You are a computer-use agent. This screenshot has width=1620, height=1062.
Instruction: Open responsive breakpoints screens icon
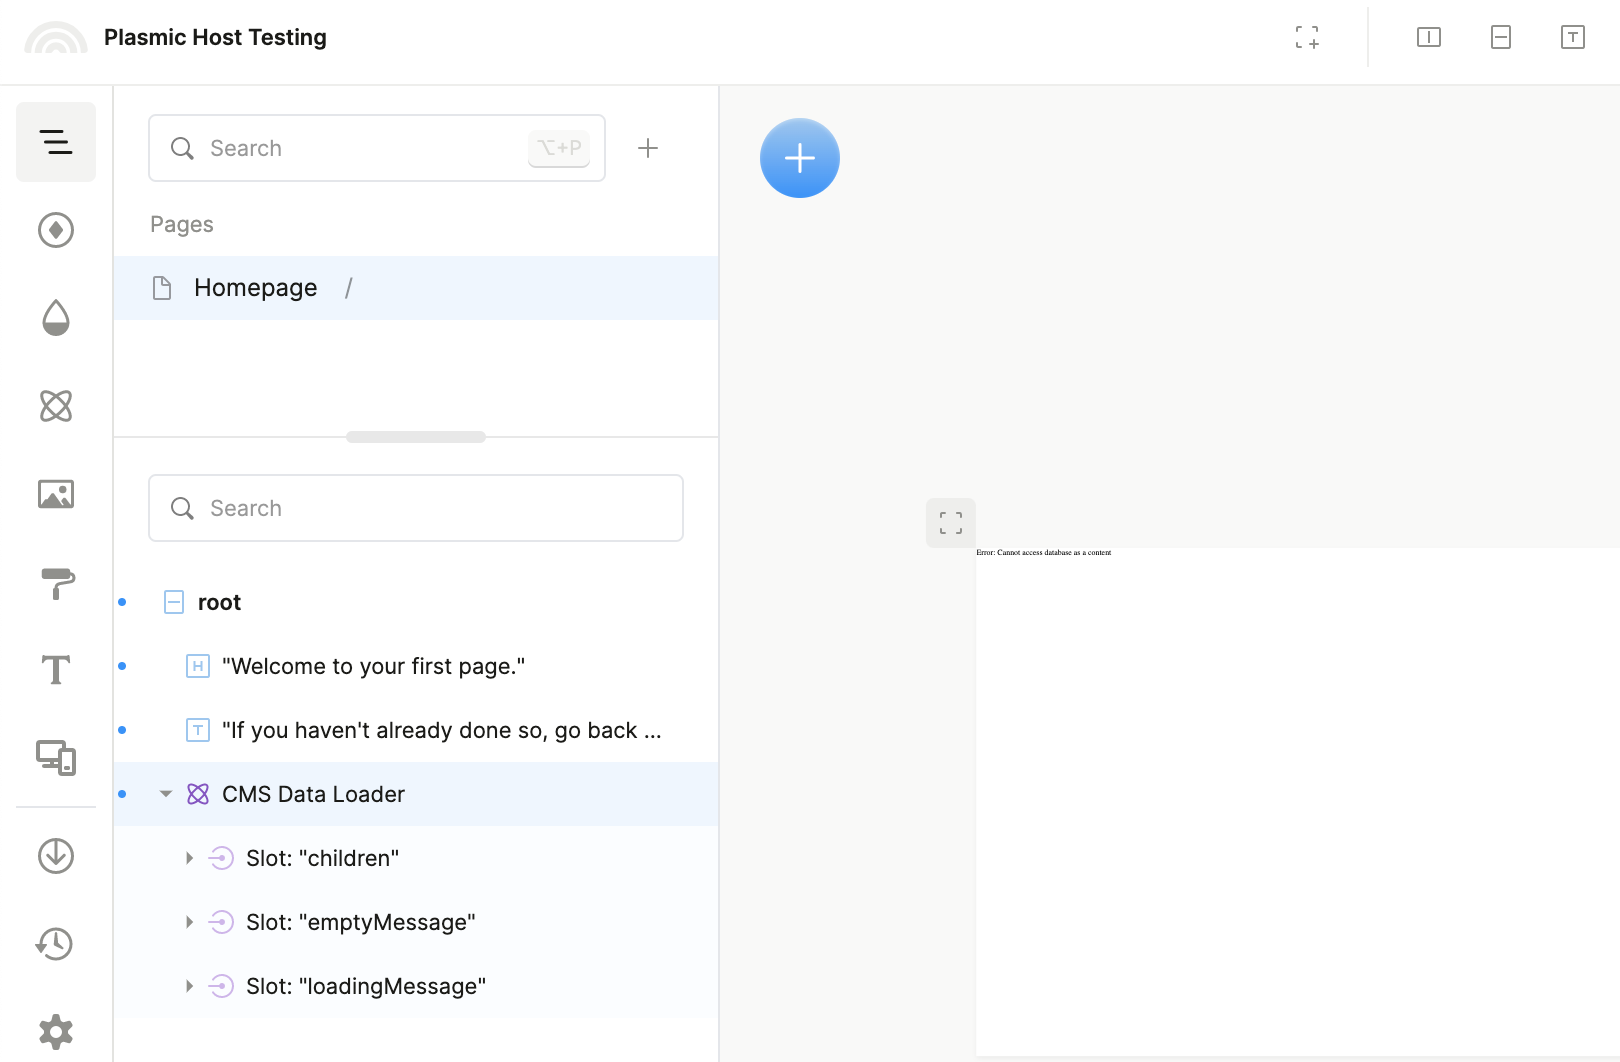click(x=56, y=758)
